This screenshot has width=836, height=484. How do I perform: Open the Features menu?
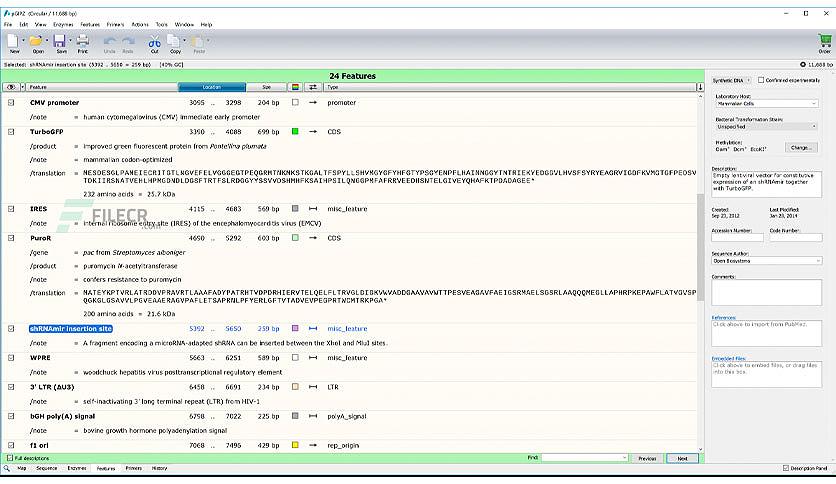[x=90, y=25]
